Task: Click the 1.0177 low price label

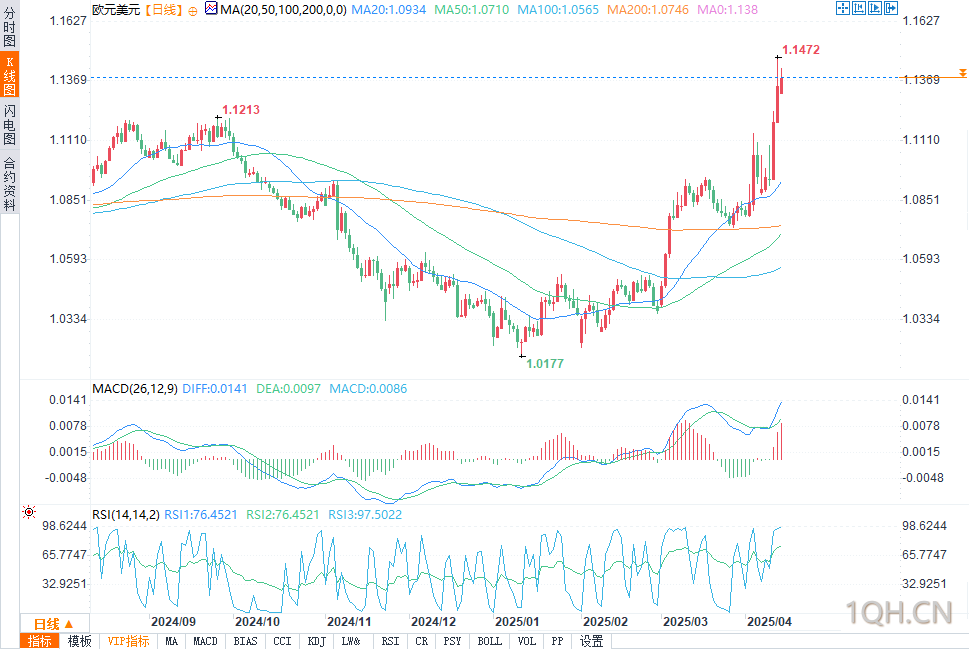Action: [545, 363]
